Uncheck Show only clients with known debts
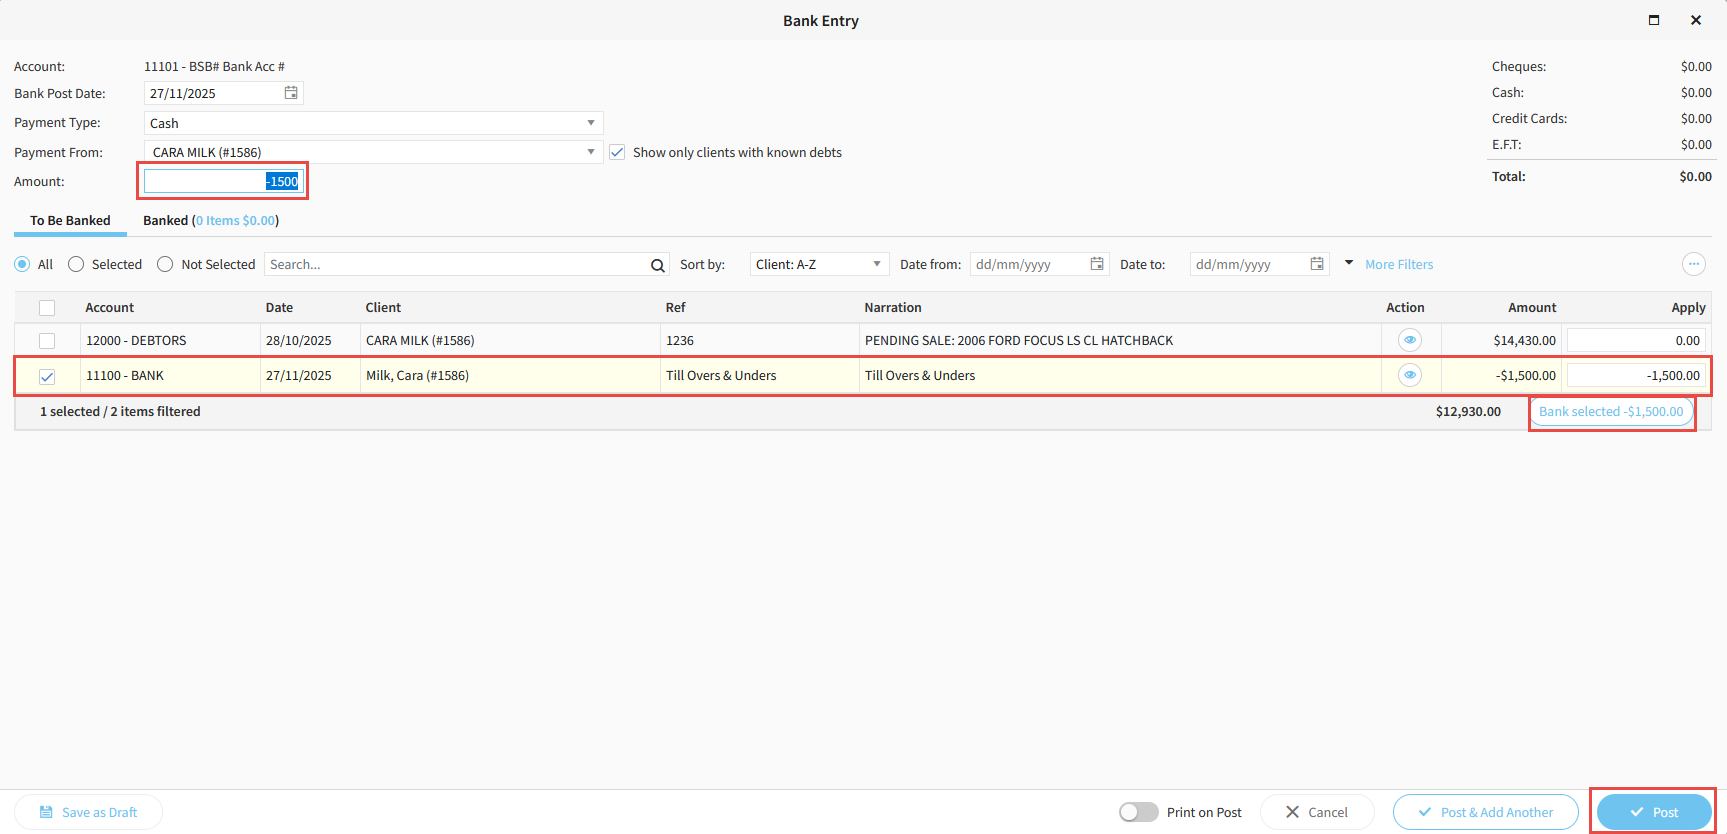Image resolution: width=1727 pixels, height=834 pixels. [617, 152]
